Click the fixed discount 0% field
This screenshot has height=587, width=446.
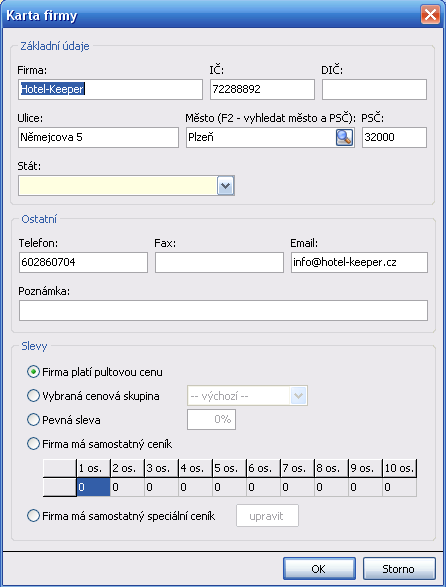point(211,420)
